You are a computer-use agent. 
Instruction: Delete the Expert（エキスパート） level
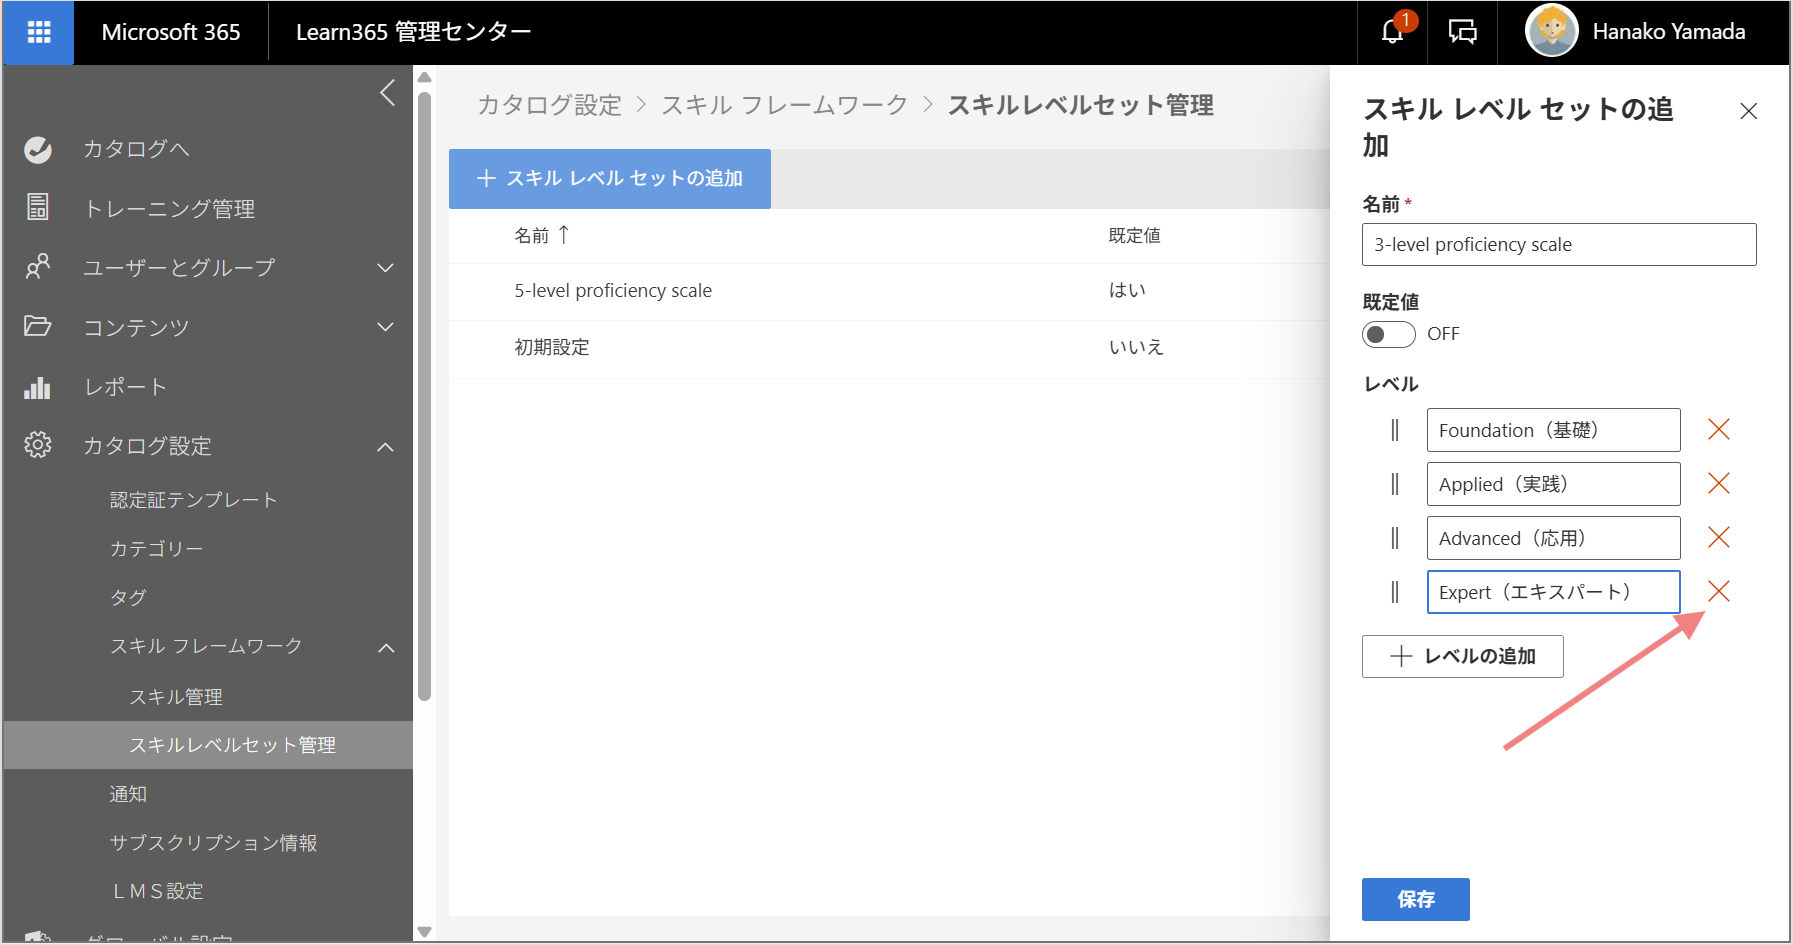tap(1718, 592)
